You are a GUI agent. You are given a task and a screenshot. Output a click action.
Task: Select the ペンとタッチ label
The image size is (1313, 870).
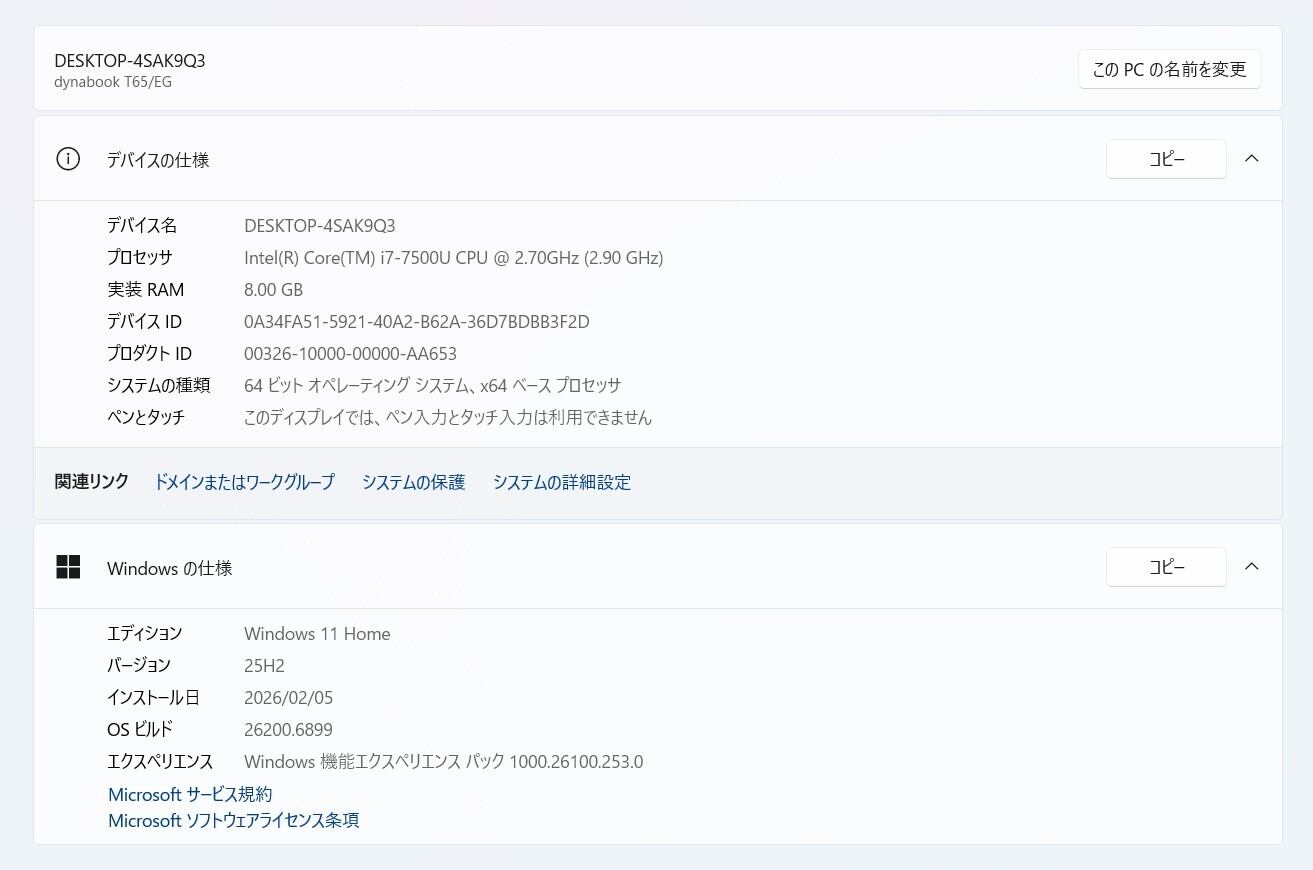coord(145,417)
